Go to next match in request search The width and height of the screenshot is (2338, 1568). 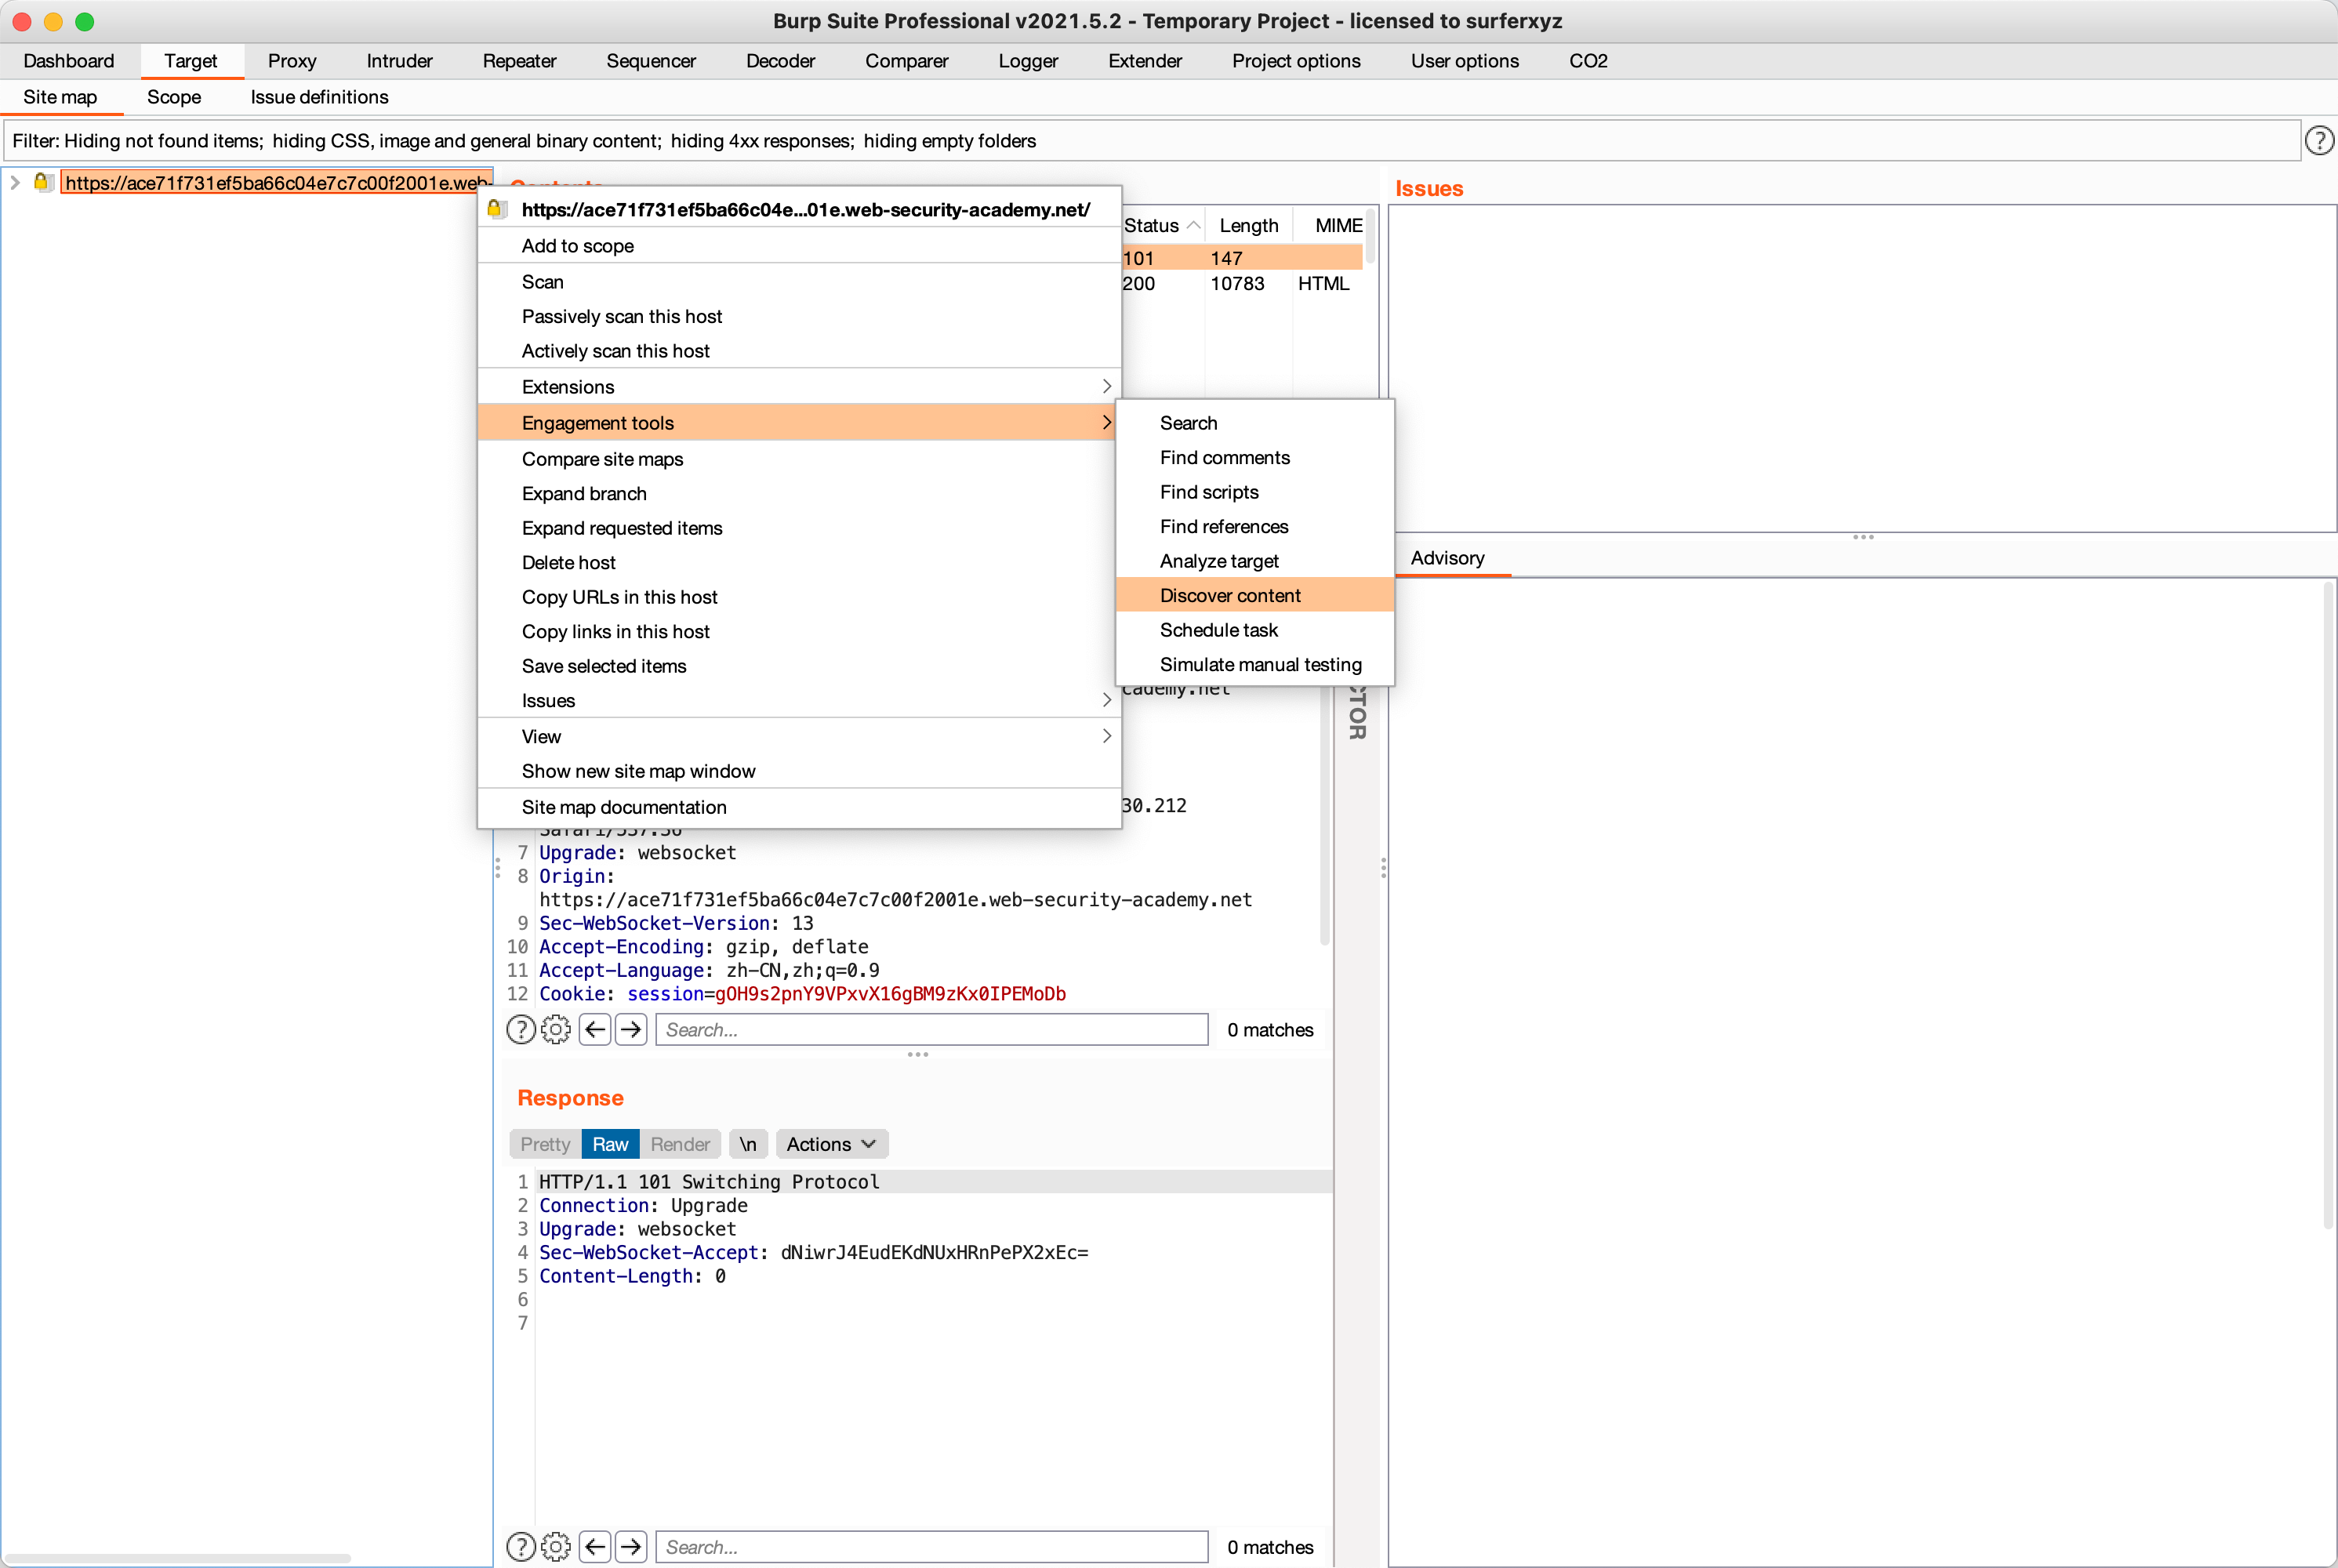631,1029
